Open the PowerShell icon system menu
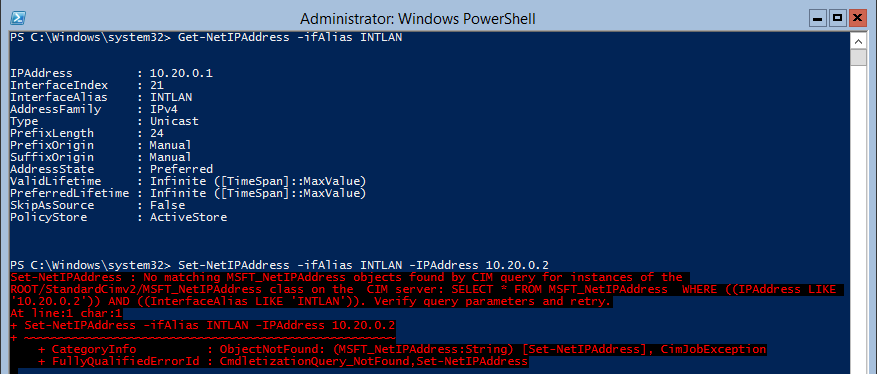The height and width of the screenshot is (374, 877). pos(18,18)
